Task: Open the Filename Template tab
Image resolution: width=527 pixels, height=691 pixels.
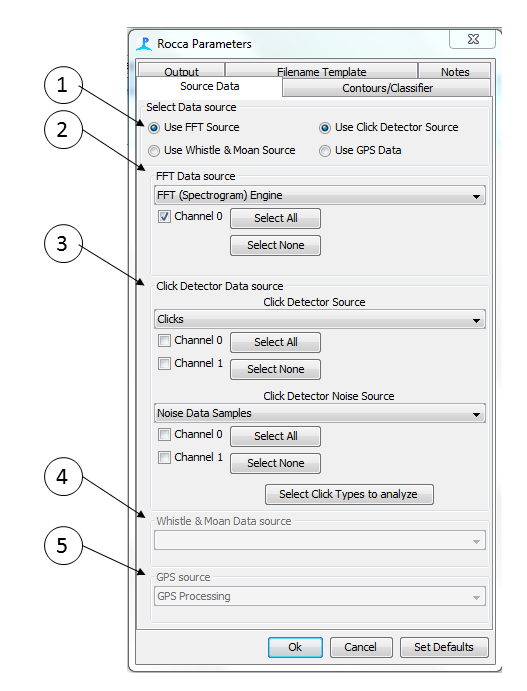Action: (321, 71)
